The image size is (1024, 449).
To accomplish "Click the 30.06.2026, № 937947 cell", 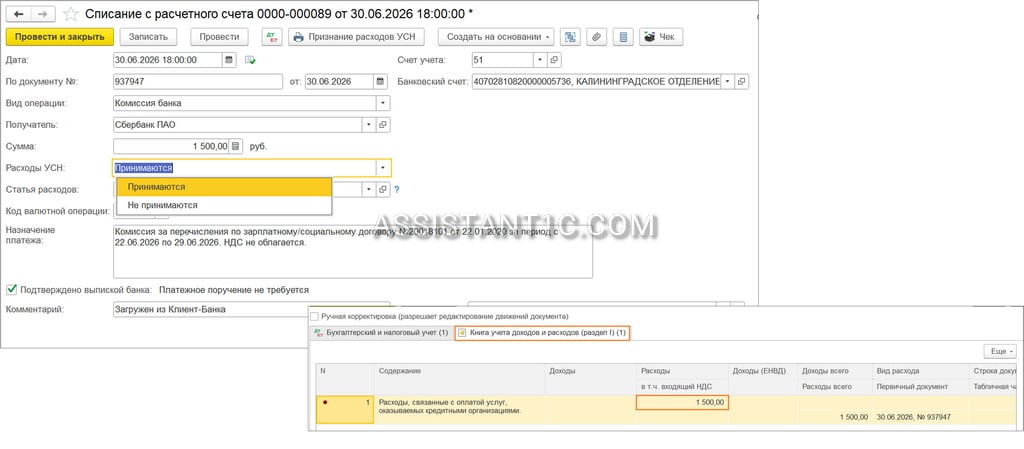I will pos(921,416).
